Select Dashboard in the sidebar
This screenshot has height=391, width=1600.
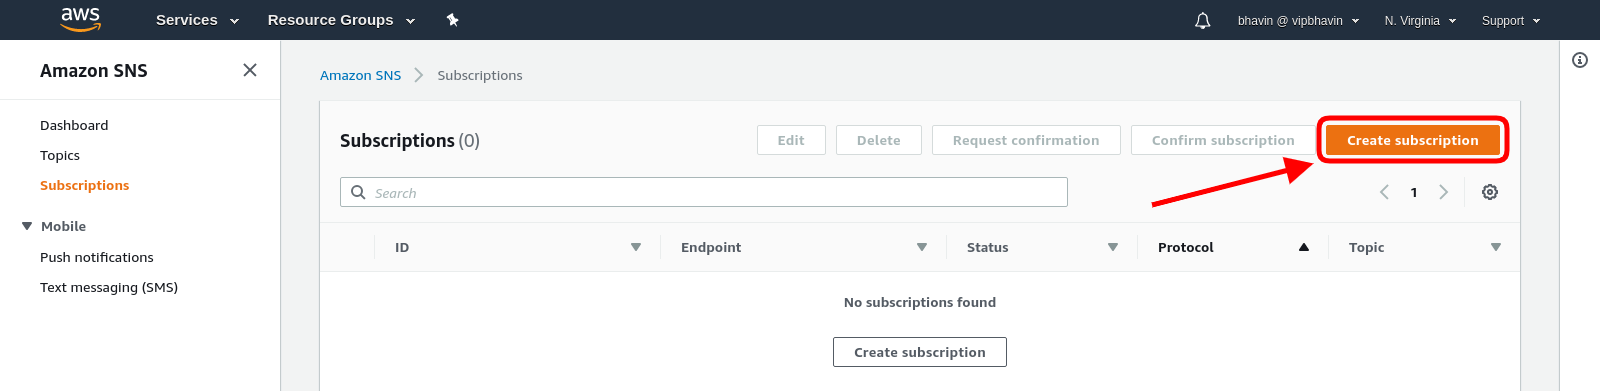click(x=74, y=125)
